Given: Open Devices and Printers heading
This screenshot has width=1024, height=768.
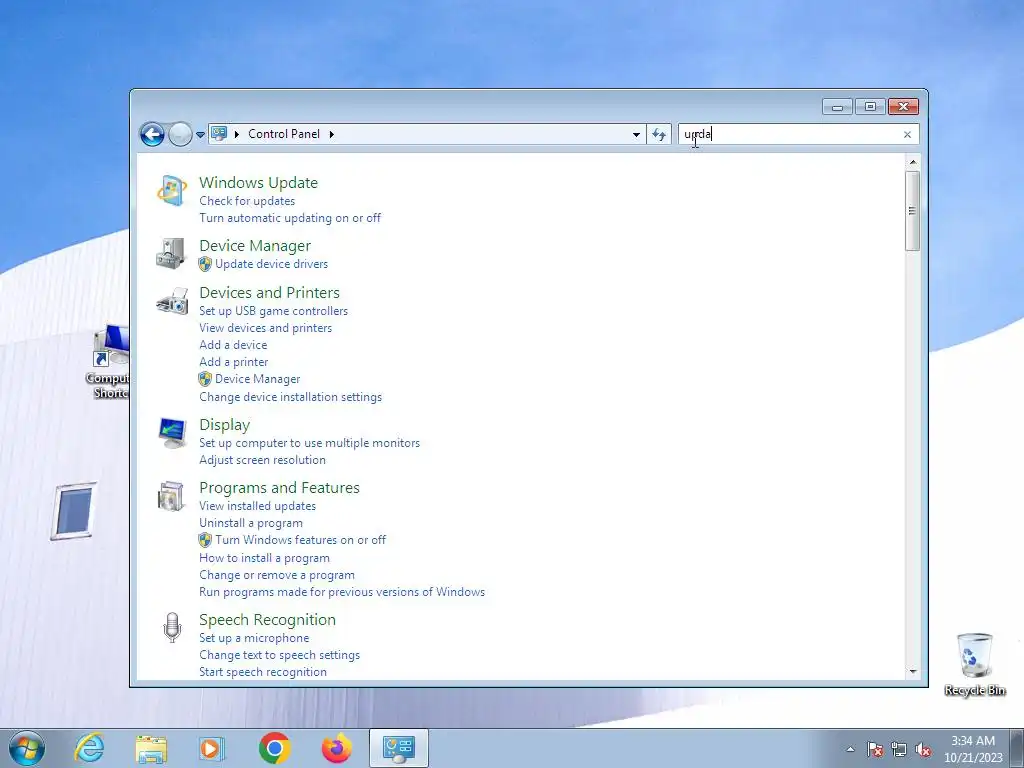Looking at the screenshot, I should pyautogui.click(x=270, y=293).
